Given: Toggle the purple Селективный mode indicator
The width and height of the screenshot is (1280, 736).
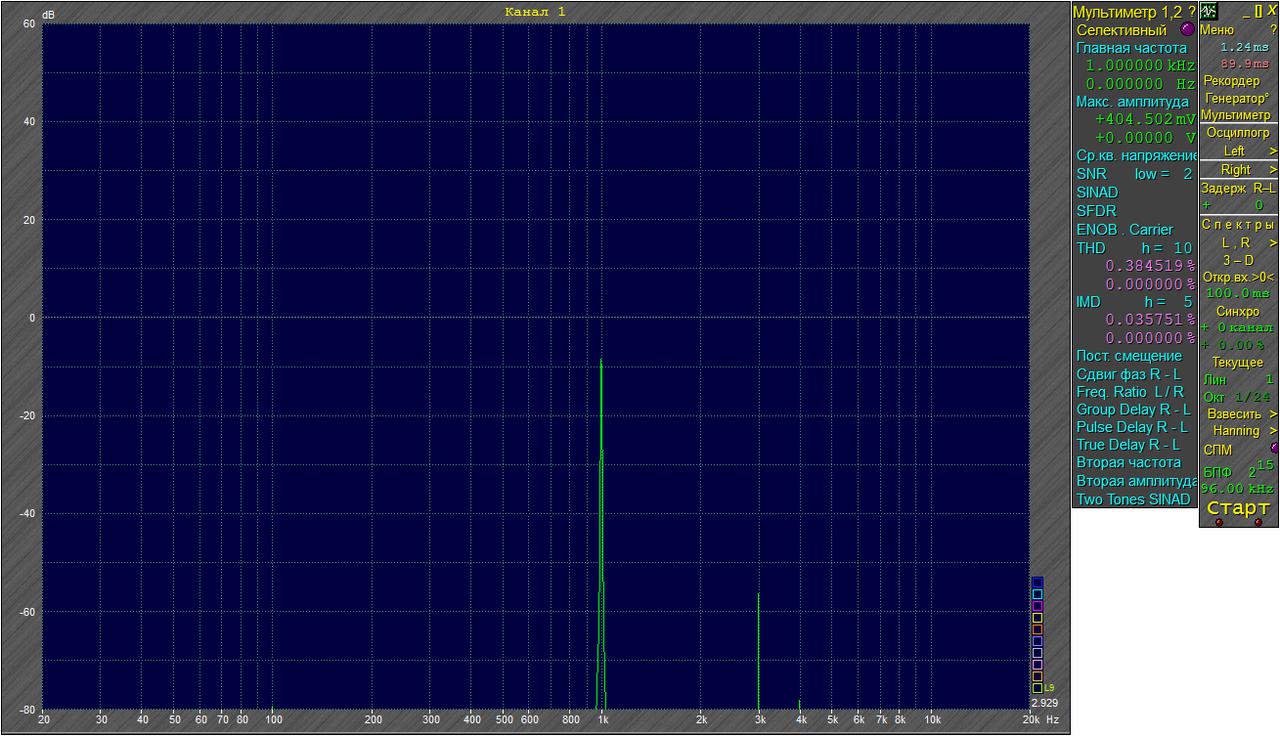Looking at the screenshot, I should (x=1187, y=29).
